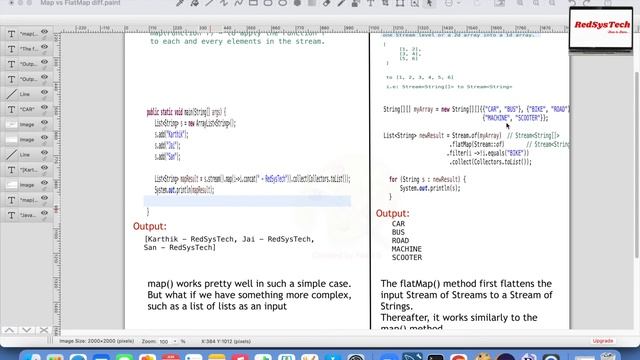The height and width of the screenshot is (360, 640).
Task: Hide the "[Kart..." text layer
Action: coord(44,168)
